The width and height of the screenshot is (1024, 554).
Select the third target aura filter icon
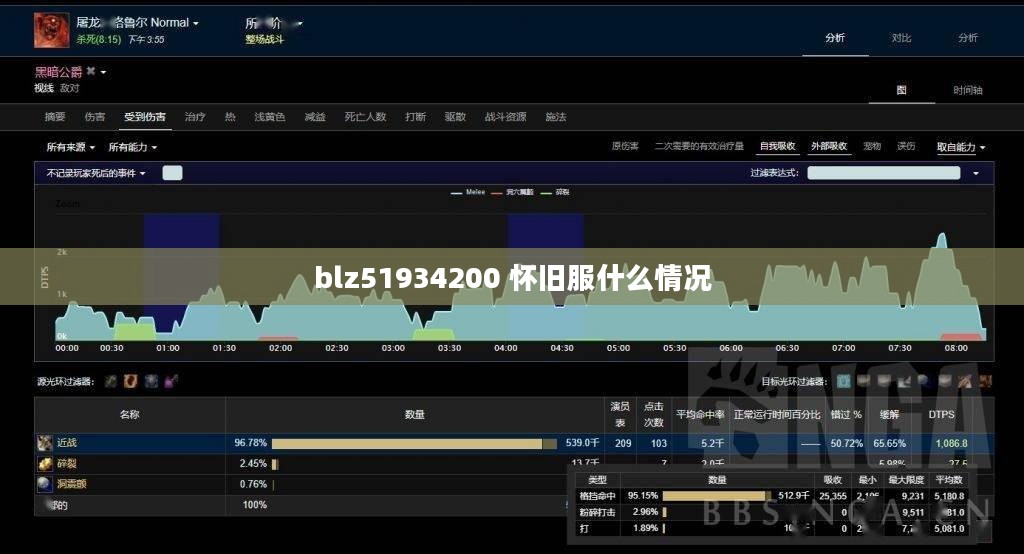pos(884,381)
